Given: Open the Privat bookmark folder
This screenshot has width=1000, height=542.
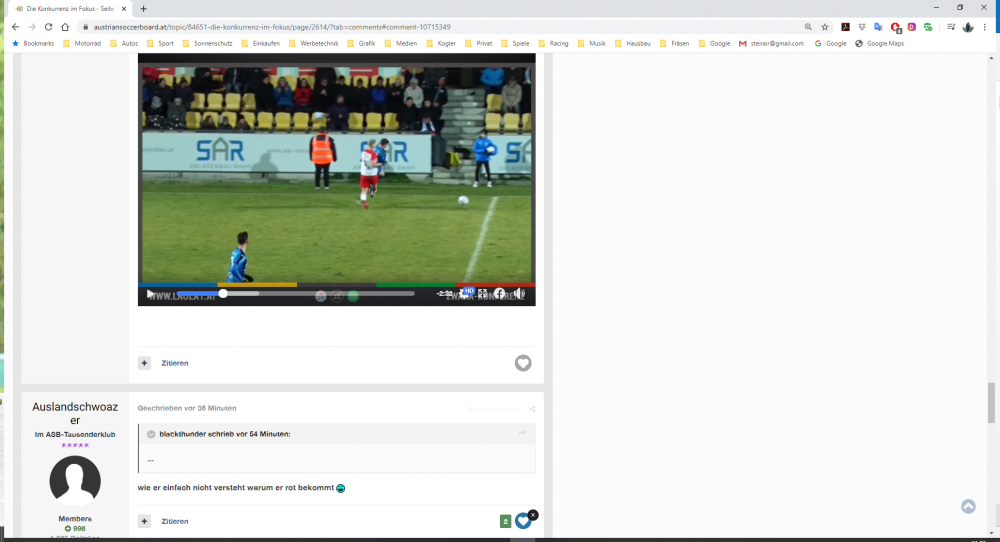Looking at the screenshot, I should (x=479, y=43).
